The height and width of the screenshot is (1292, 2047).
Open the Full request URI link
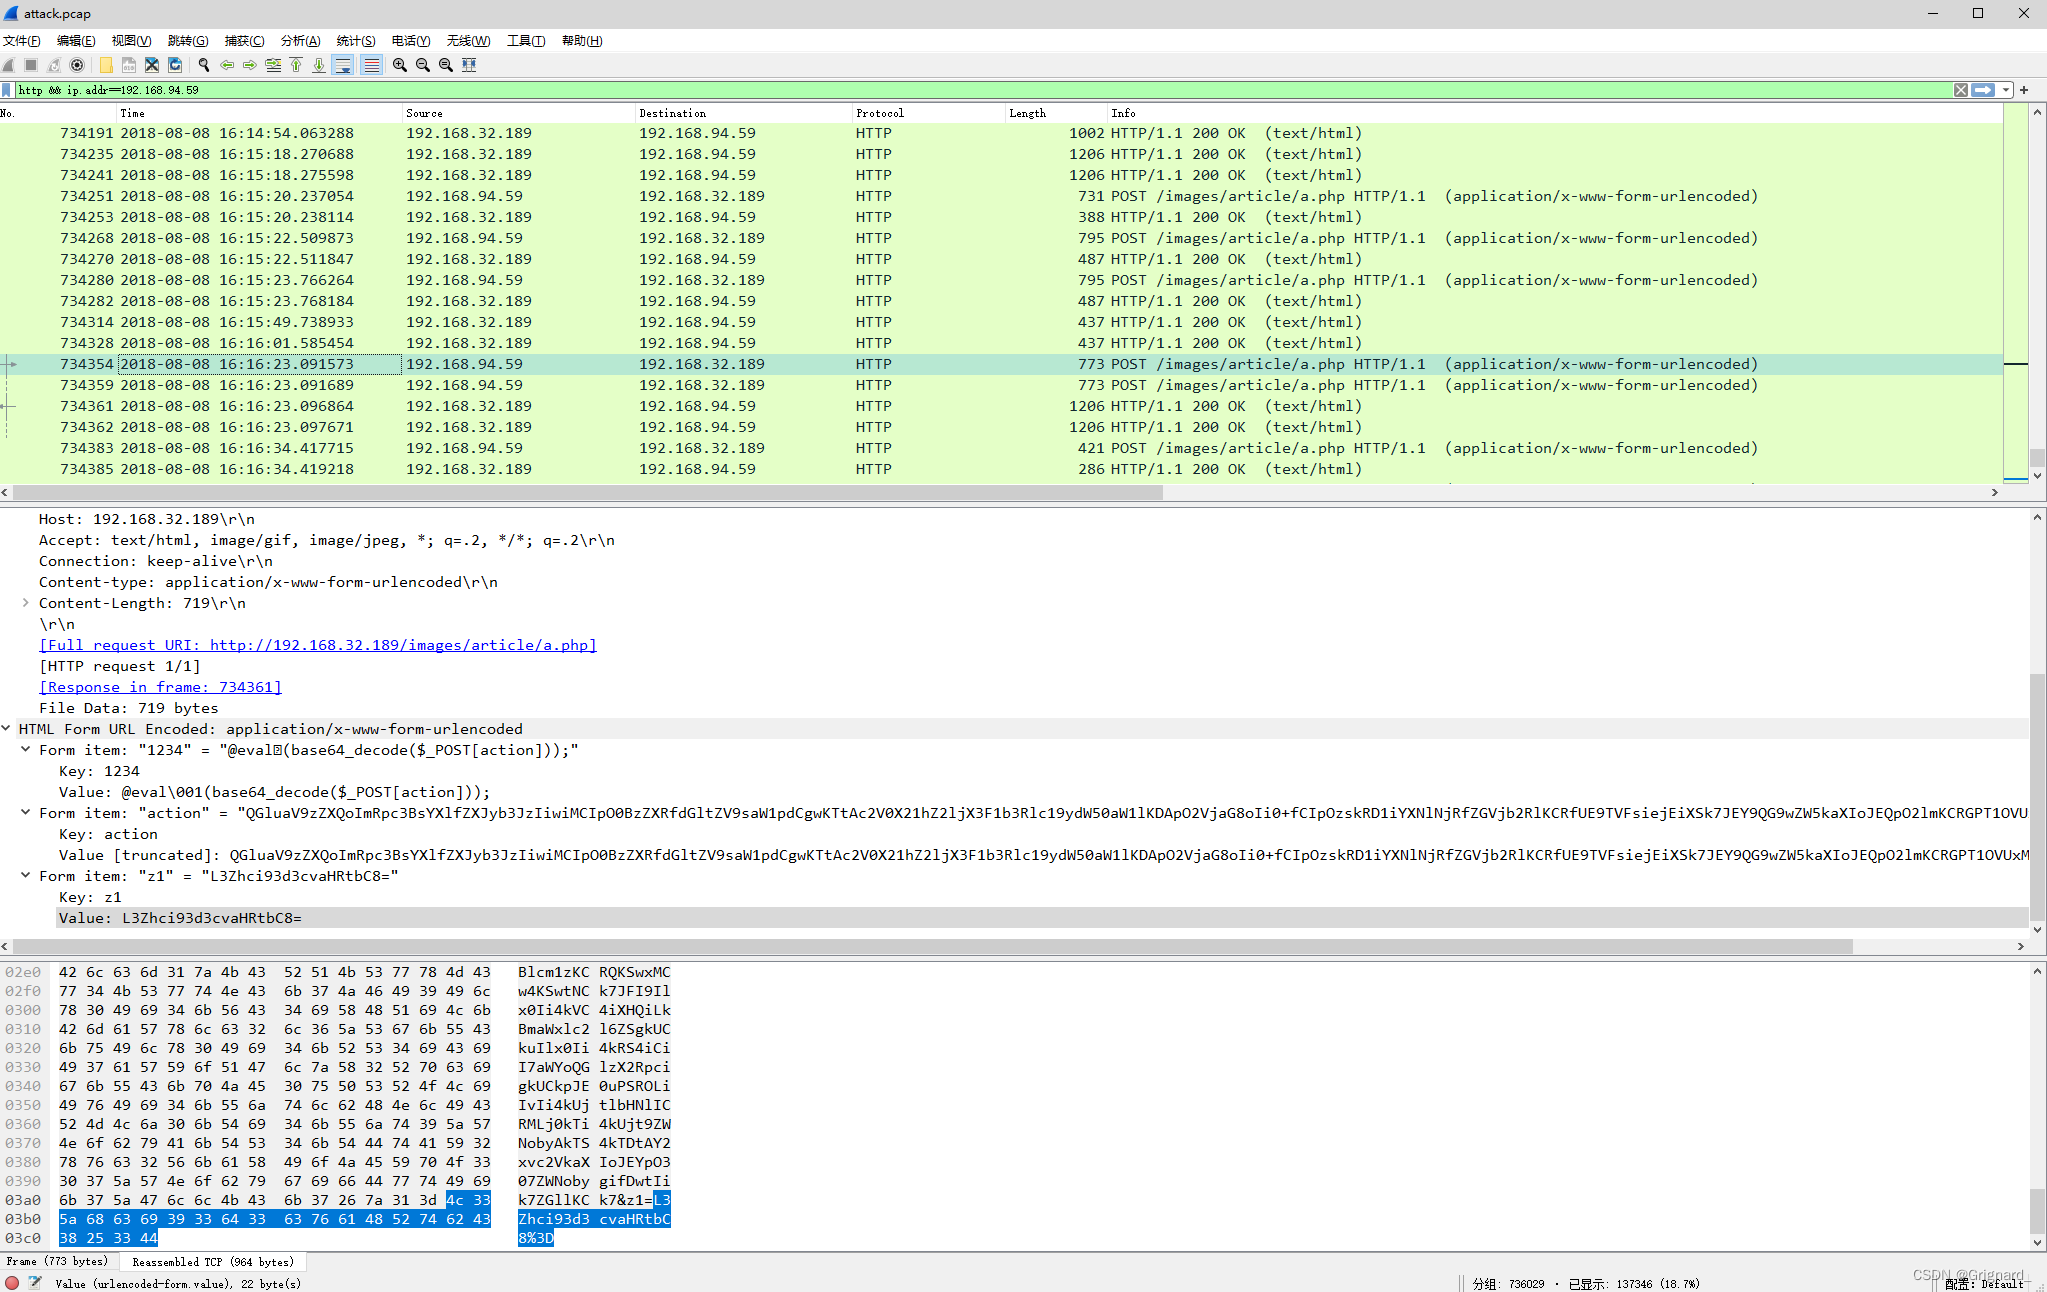pyautogui.click(x=318, y=645)
